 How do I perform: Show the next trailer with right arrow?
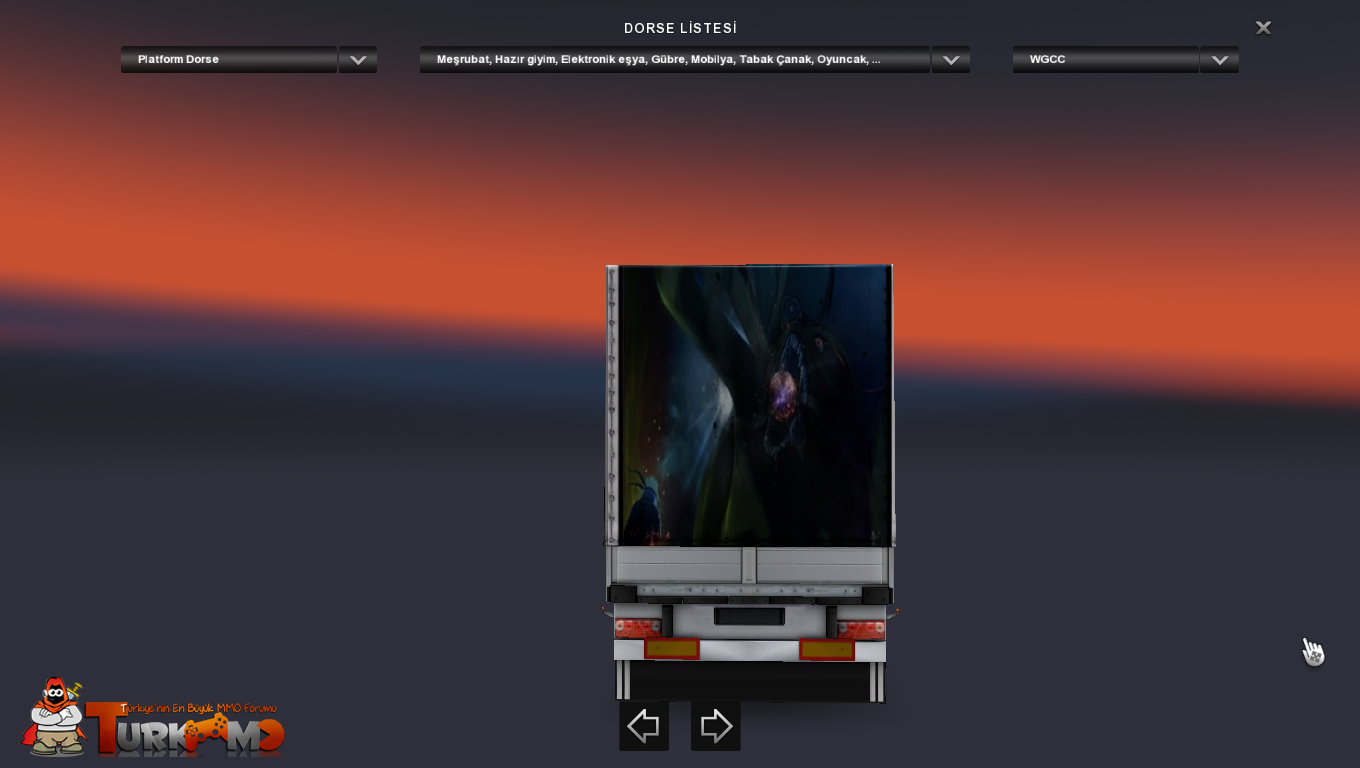pos(716,726)
